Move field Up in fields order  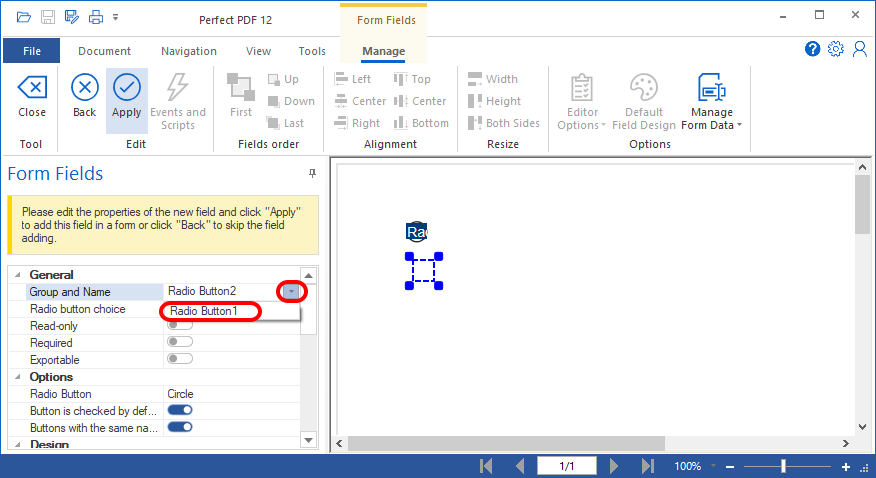tap(283, 79)
